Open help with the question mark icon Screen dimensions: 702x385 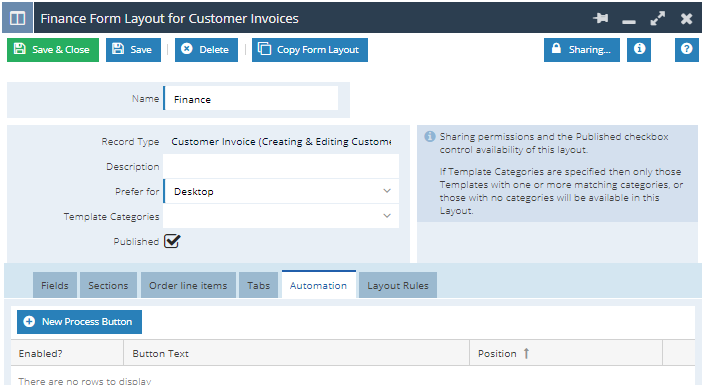pos(686,49)
